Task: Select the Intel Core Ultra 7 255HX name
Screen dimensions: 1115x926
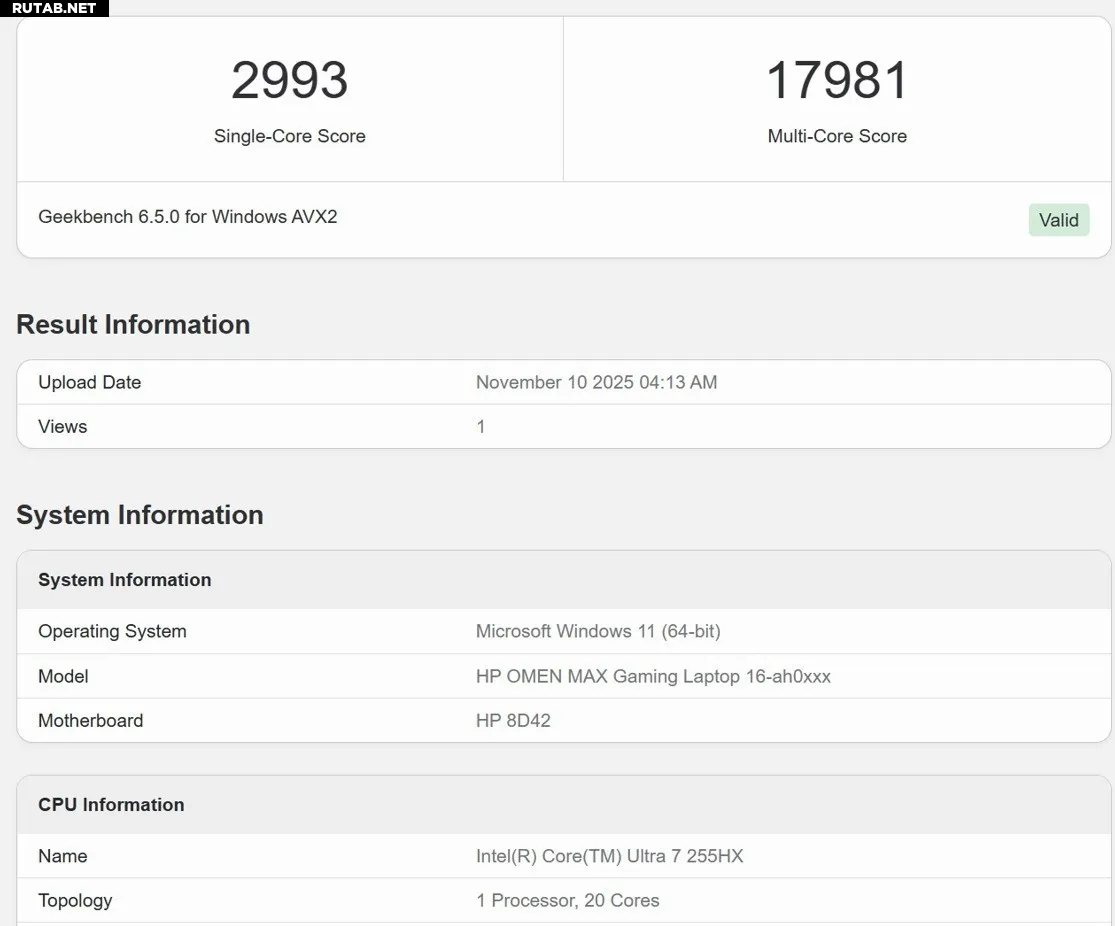Action: (609, 856)
